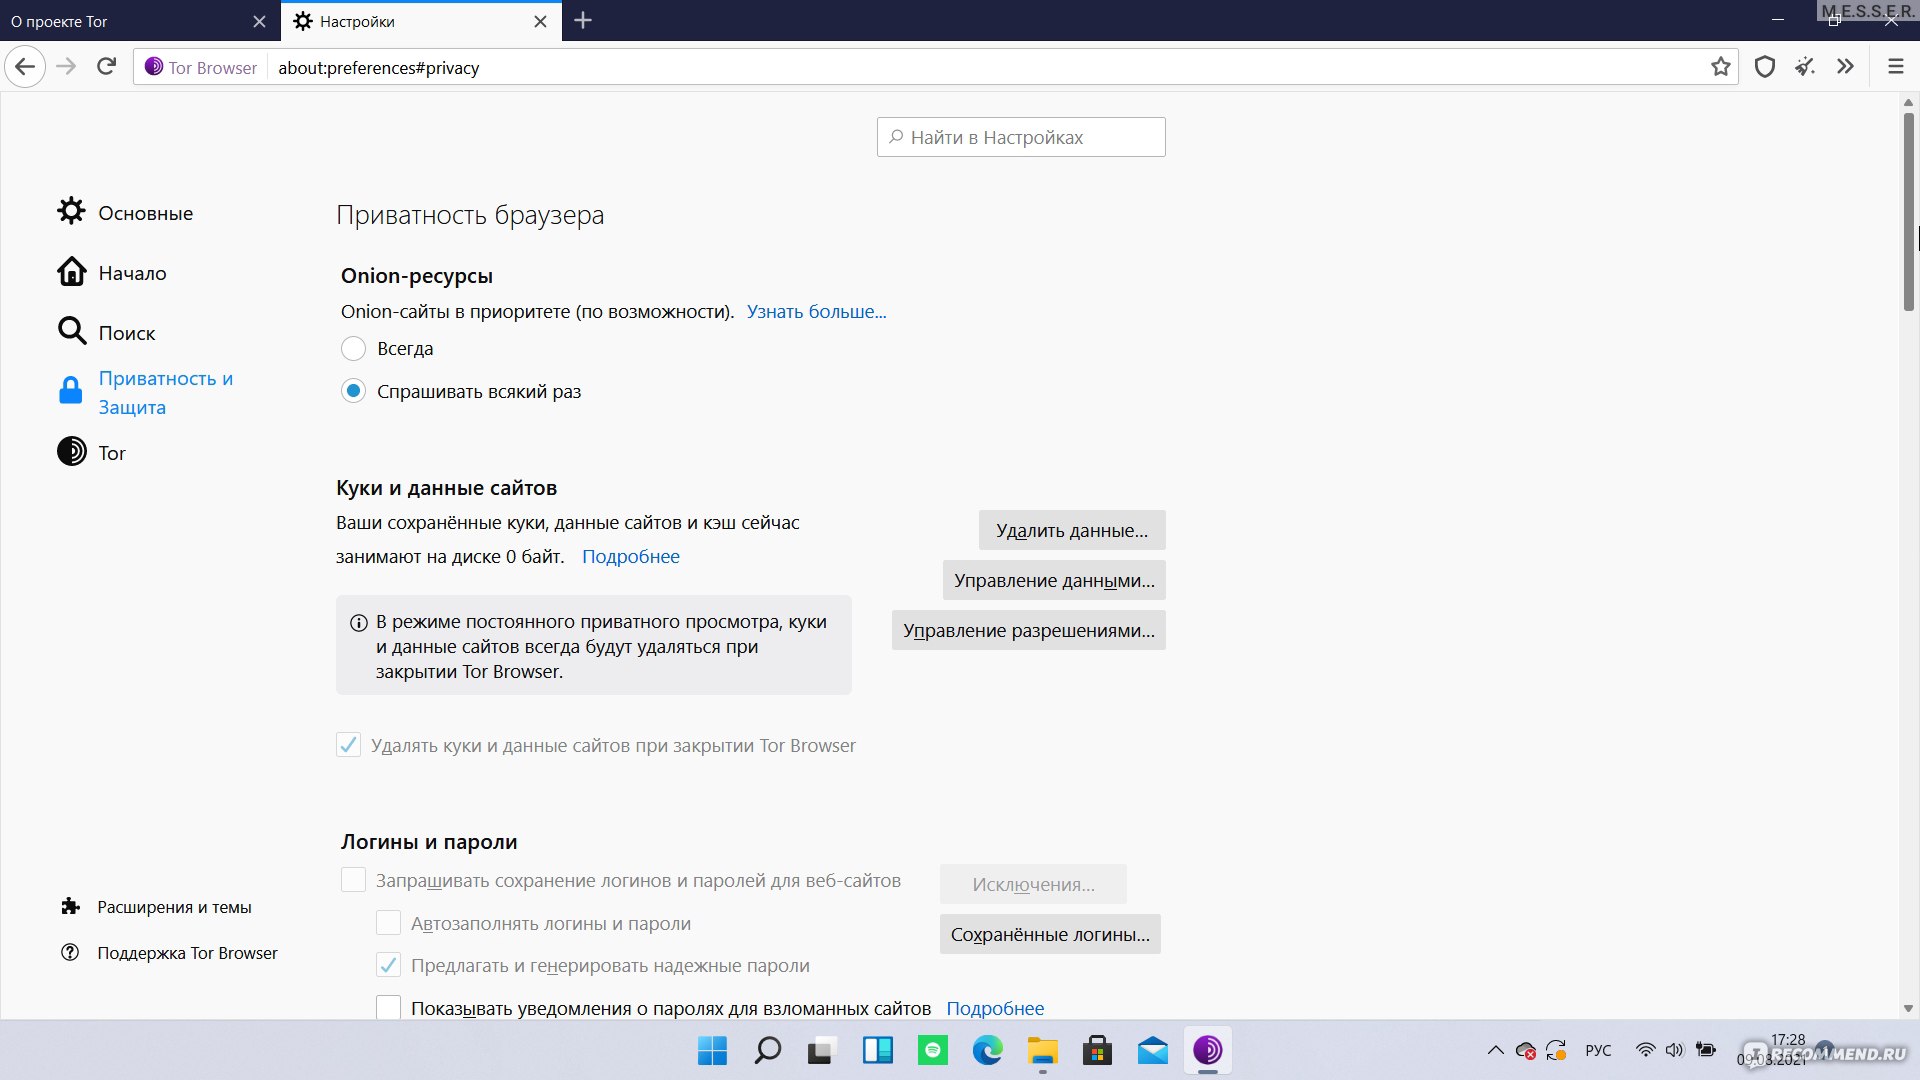
Task: Click the shield icon in address bar
Action: [1763, 67]
